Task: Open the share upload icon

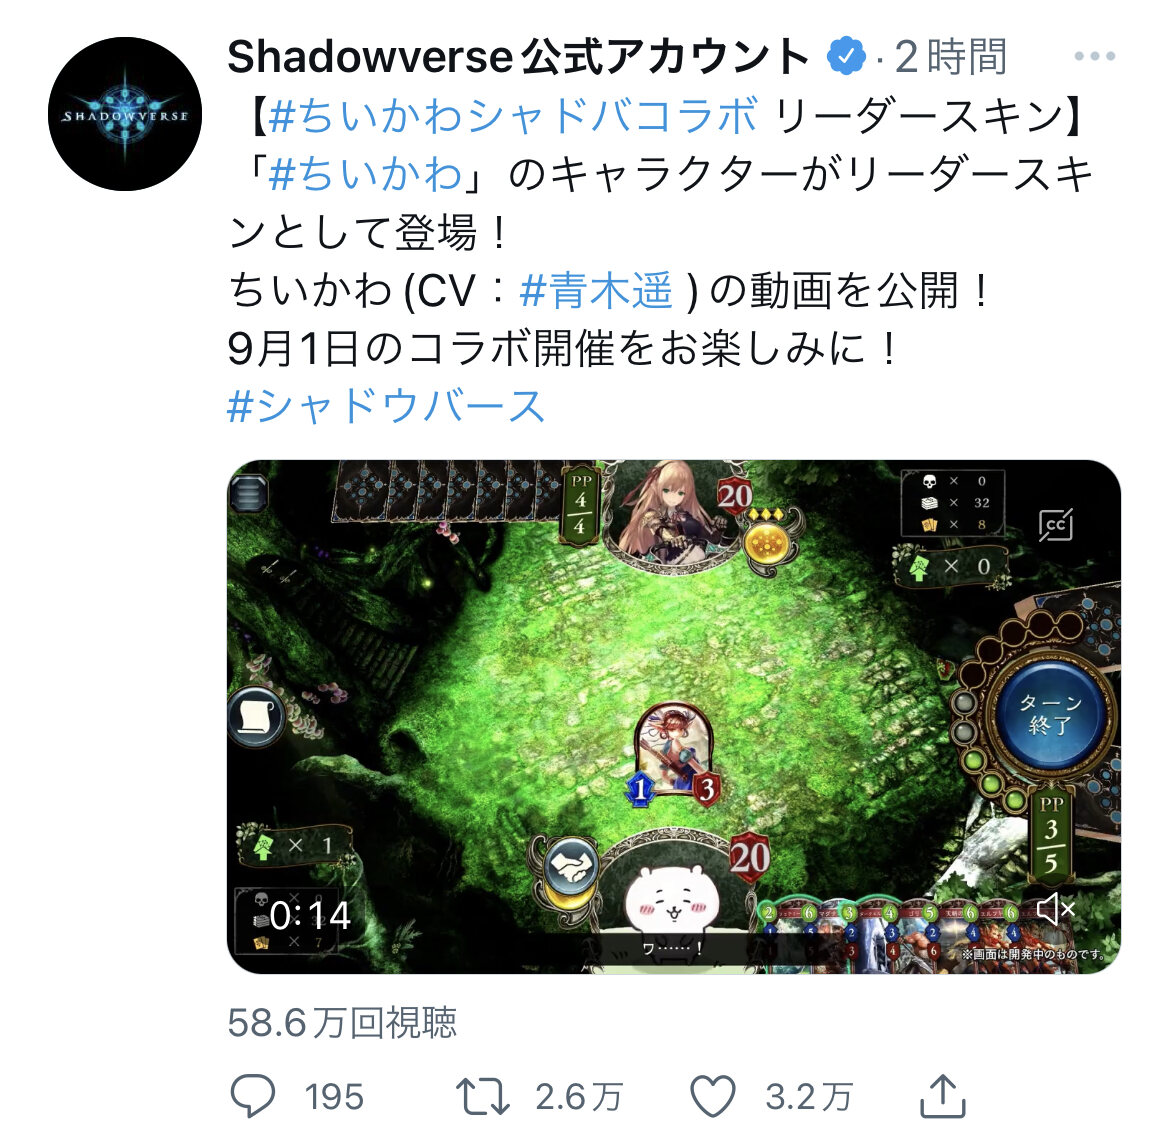Action: (x=942, y=1096)
